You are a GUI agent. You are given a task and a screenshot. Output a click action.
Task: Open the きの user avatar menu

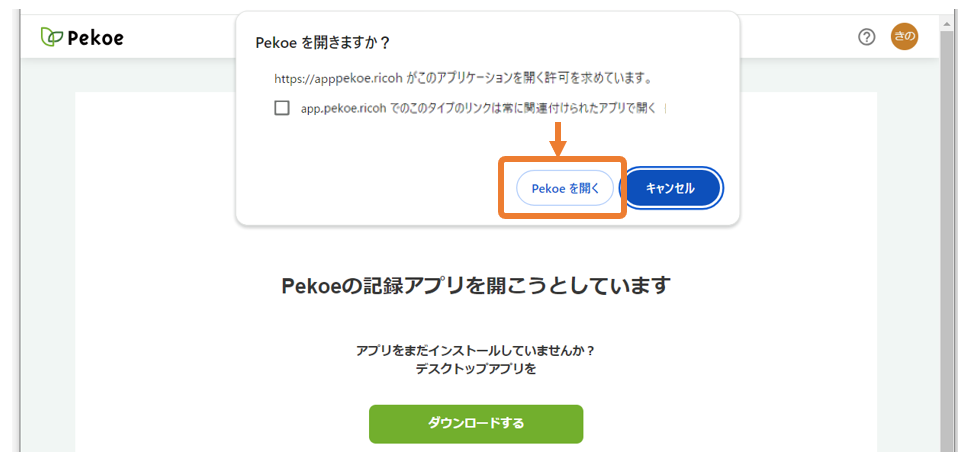pyautogui.click(x=904, y=37)
